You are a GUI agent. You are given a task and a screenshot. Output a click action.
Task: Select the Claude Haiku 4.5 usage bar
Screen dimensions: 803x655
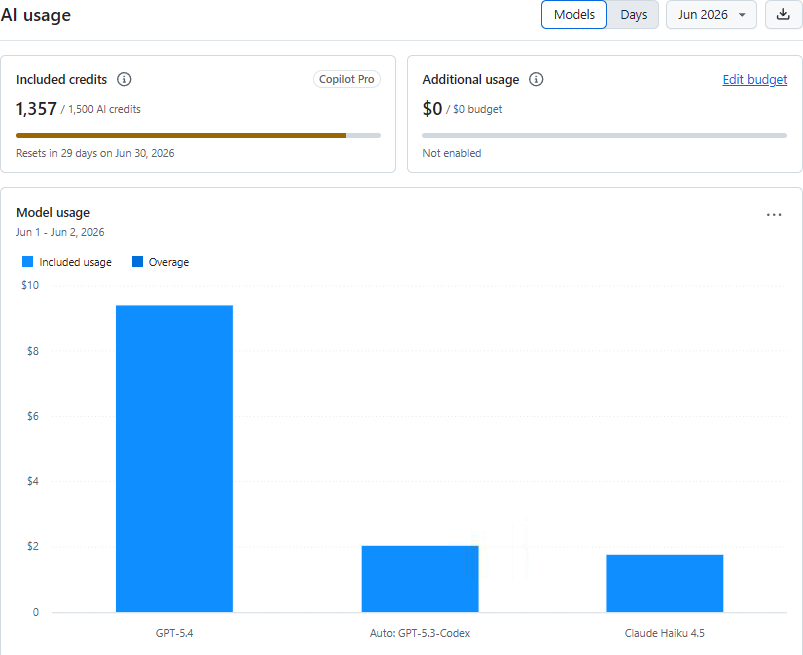665,583
